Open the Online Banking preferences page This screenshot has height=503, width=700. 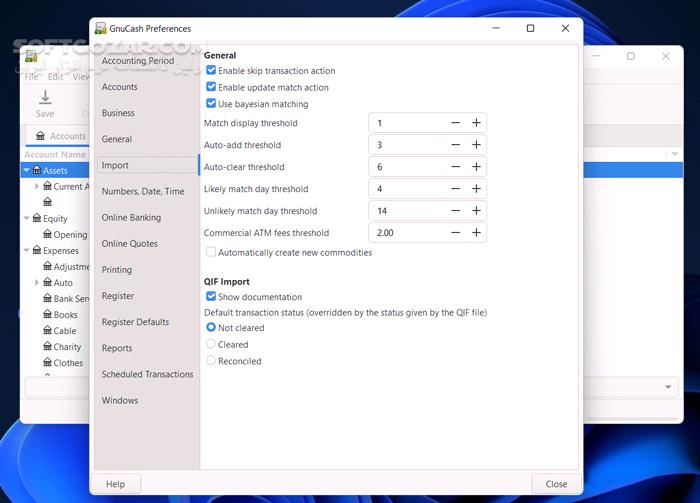131,218
